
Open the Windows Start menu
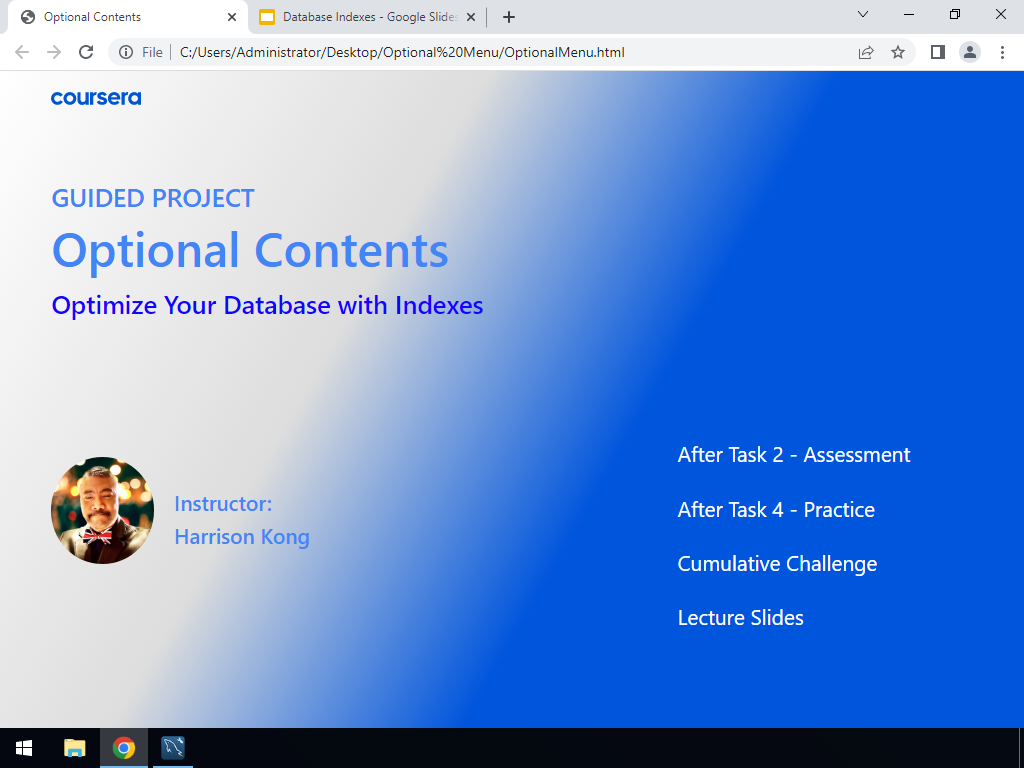(24, 748)
